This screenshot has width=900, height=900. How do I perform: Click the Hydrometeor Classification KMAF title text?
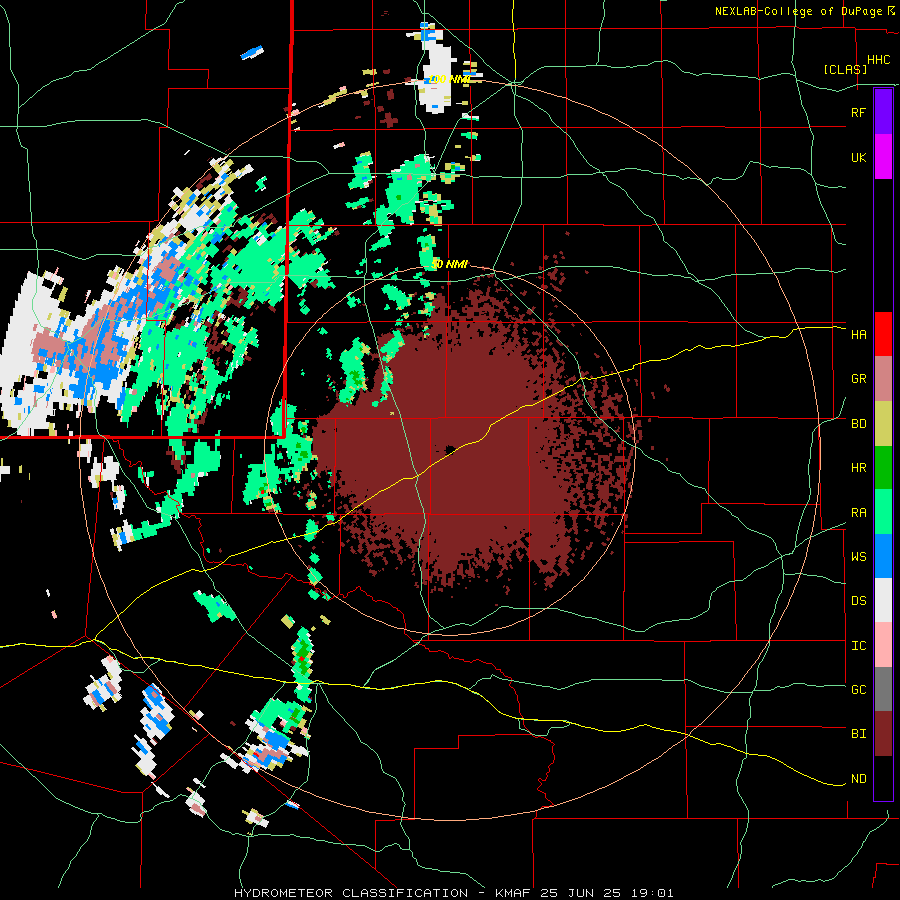[453, 893]
